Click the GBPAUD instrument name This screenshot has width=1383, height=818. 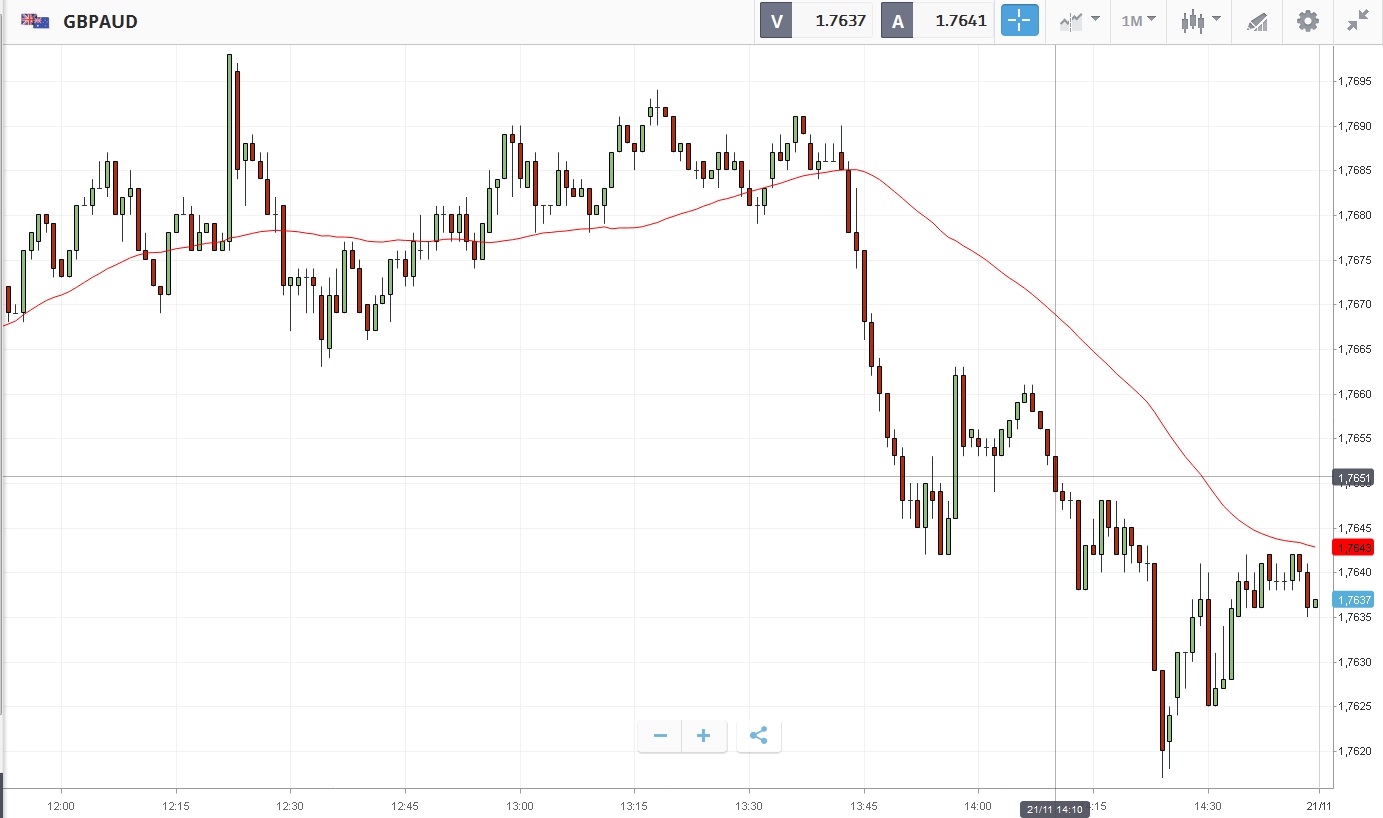click(x=100, y=21)
